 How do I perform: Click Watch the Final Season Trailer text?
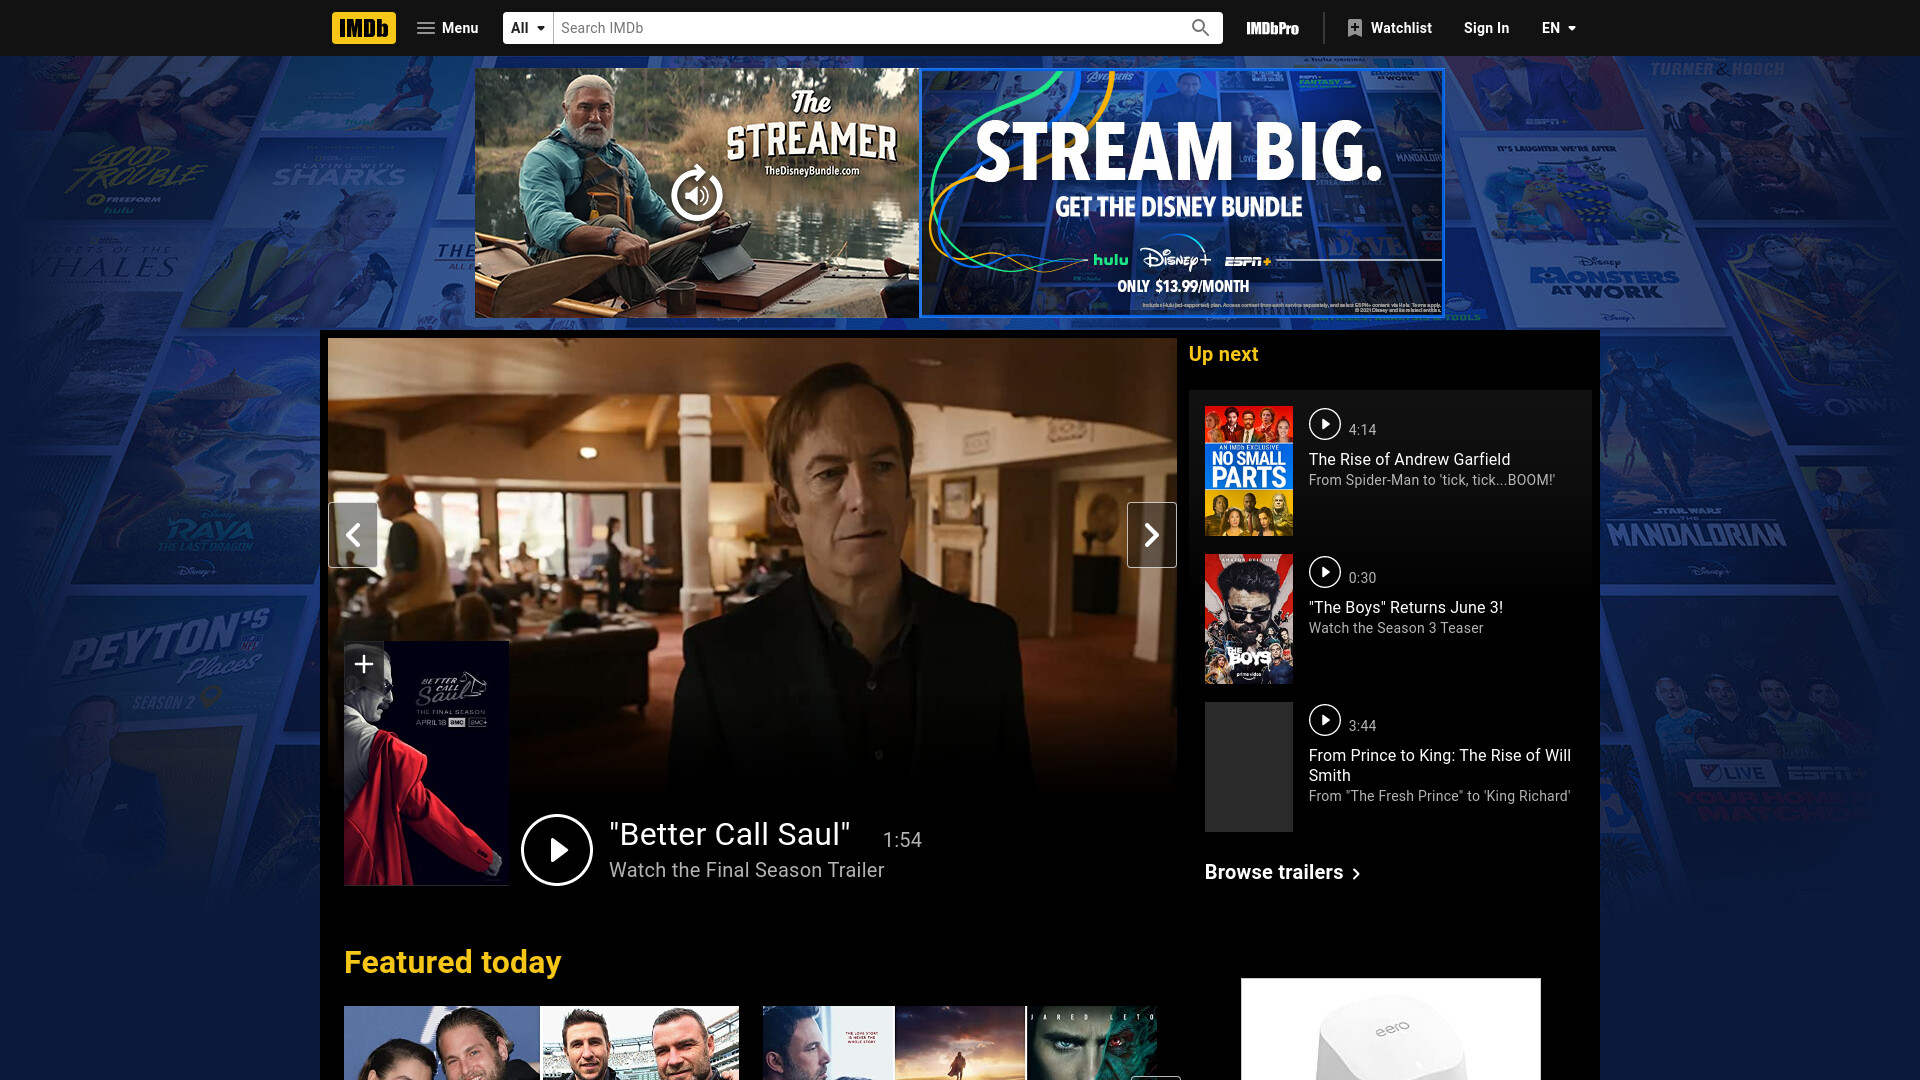click(746, 870)
